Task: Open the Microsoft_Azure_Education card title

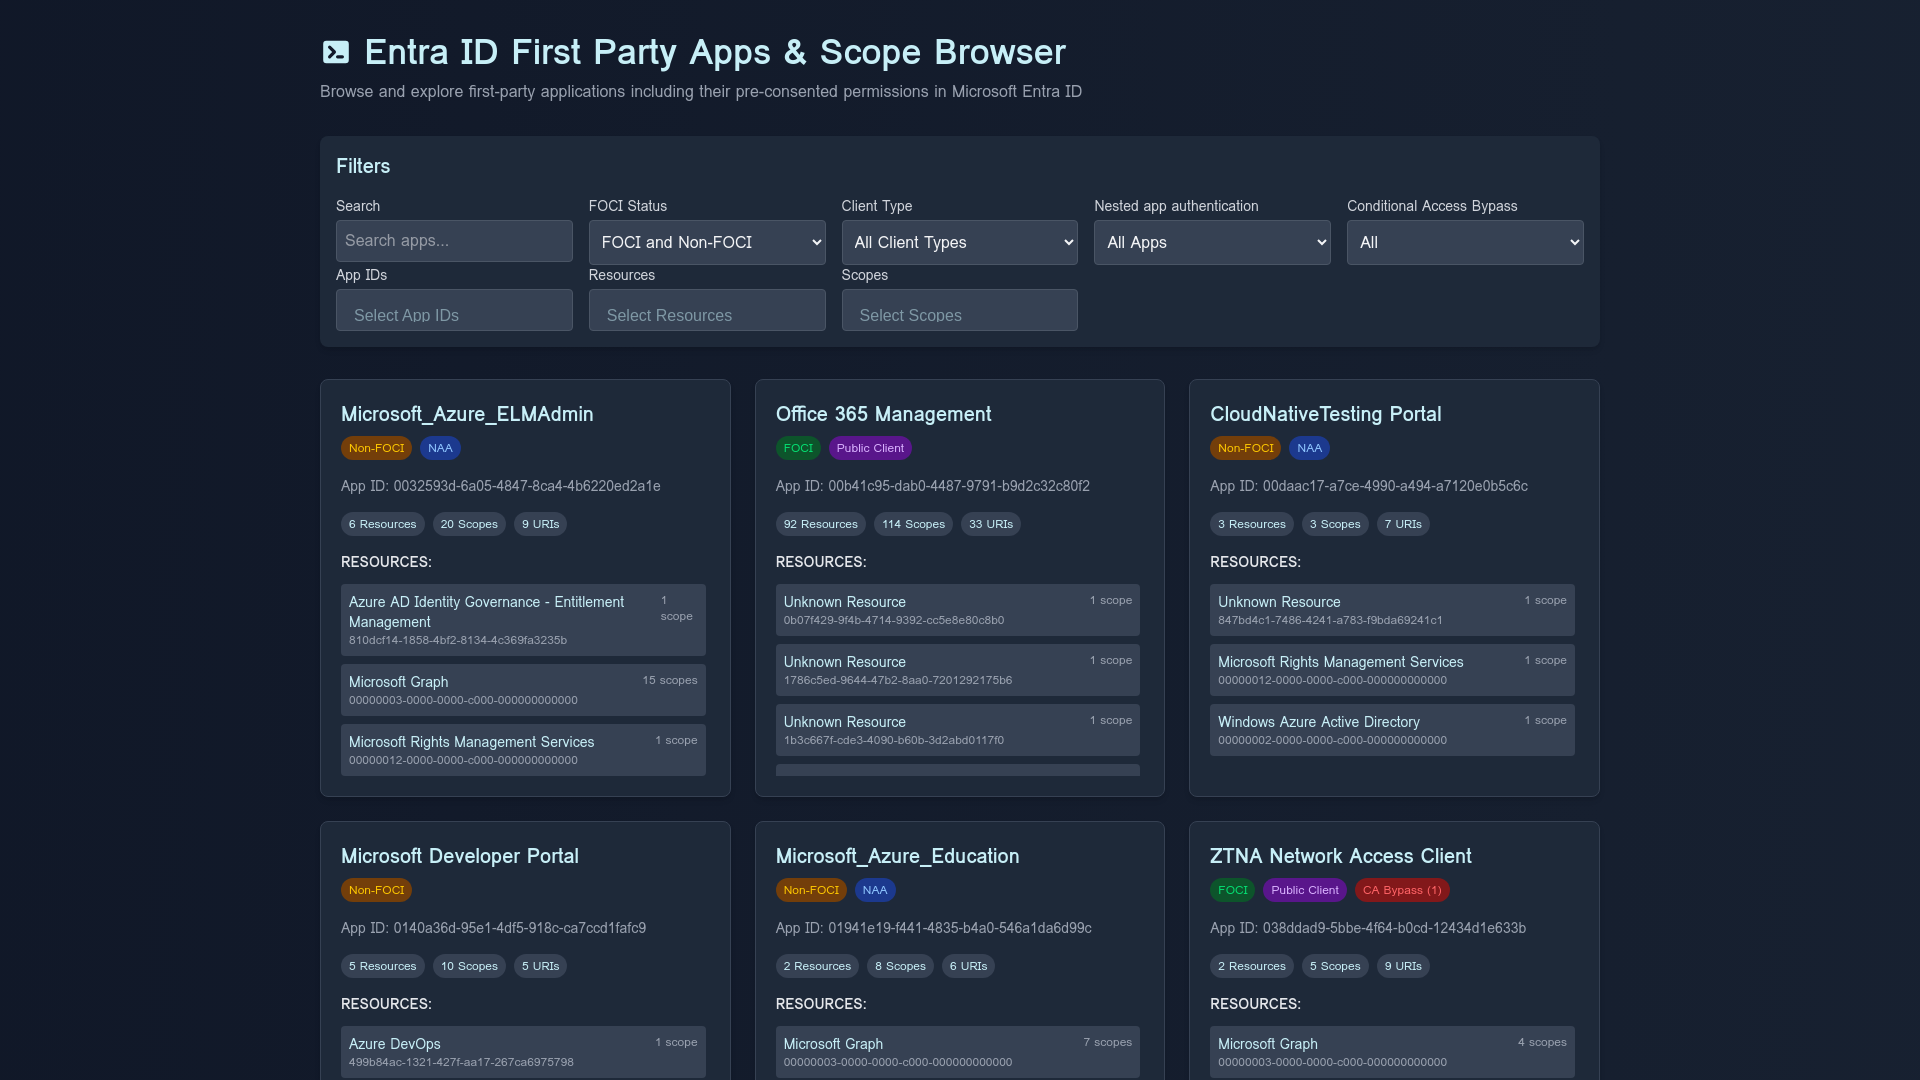Action: point(897,856)
